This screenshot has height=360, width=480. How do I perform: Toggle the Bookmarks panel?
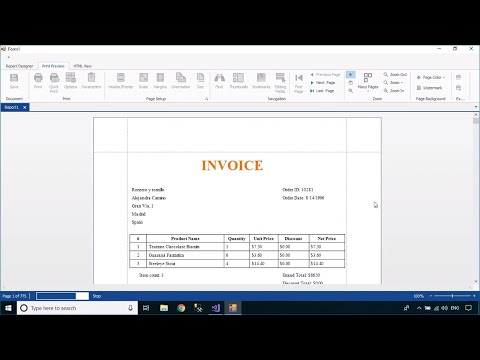point(261,81)
